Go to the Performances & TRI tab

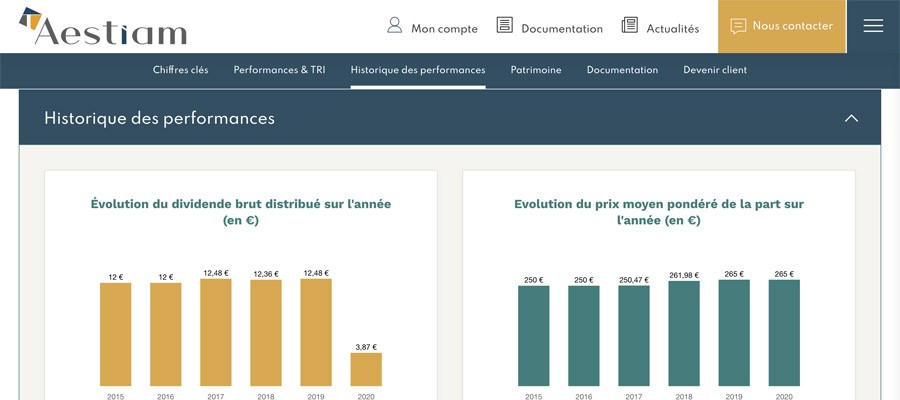coord(280,70)
